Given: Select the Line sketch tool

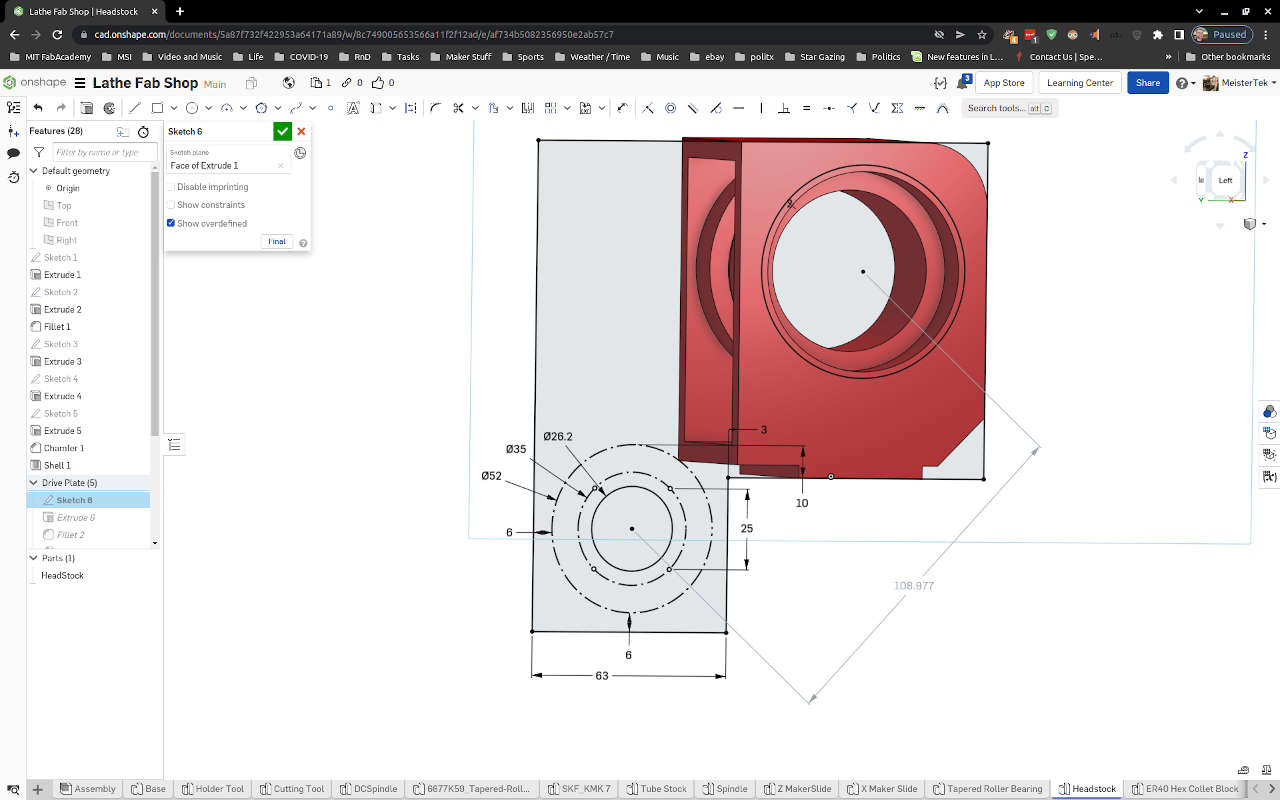Looking at the screenshot, I should 135,108.
